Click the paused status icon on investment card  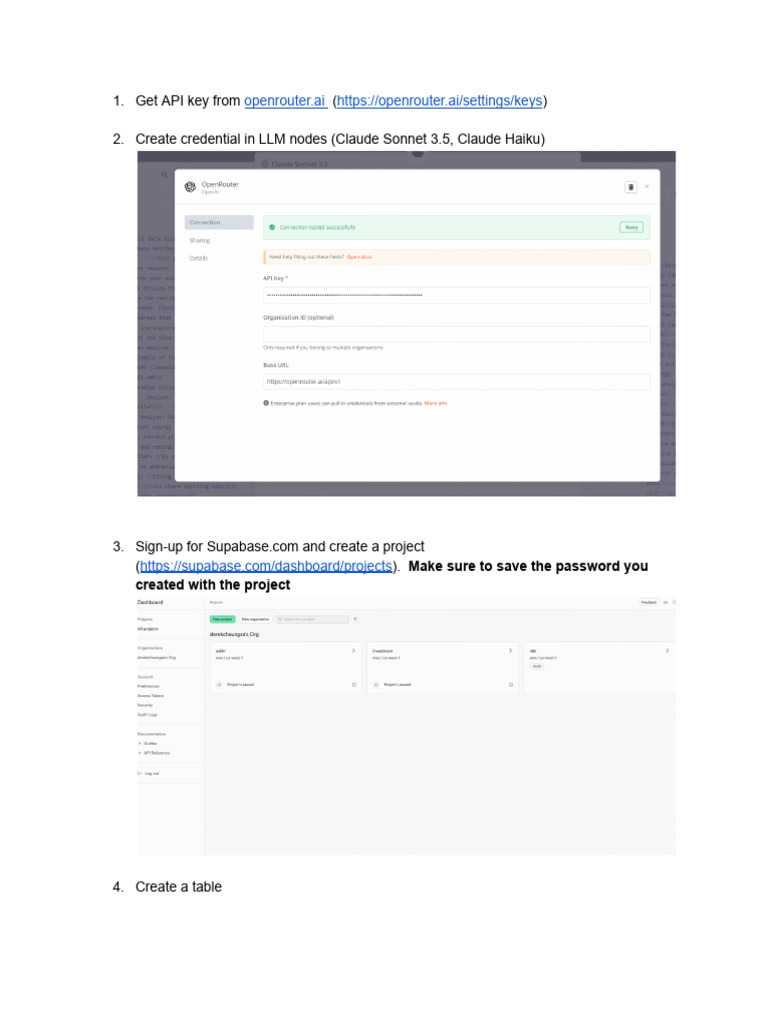(376, 685)
